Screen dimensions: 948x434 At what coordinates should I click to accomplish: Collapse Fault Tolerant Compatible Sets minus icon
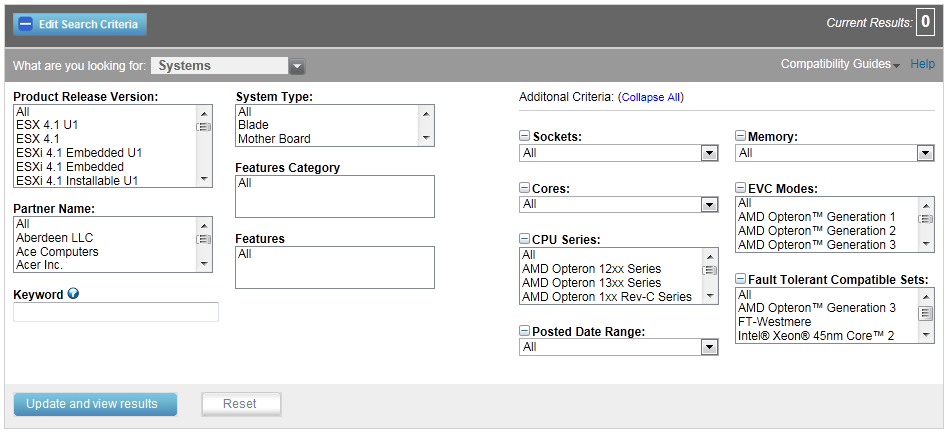741,279
